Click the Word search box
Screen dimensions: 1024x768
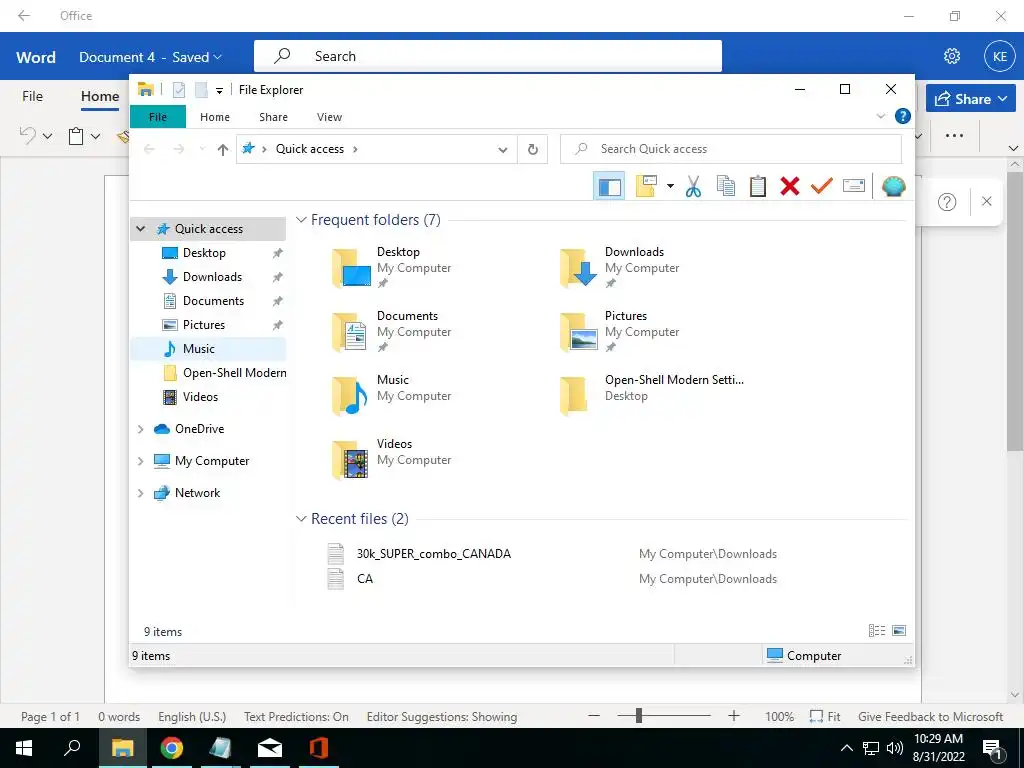(488, 56)
